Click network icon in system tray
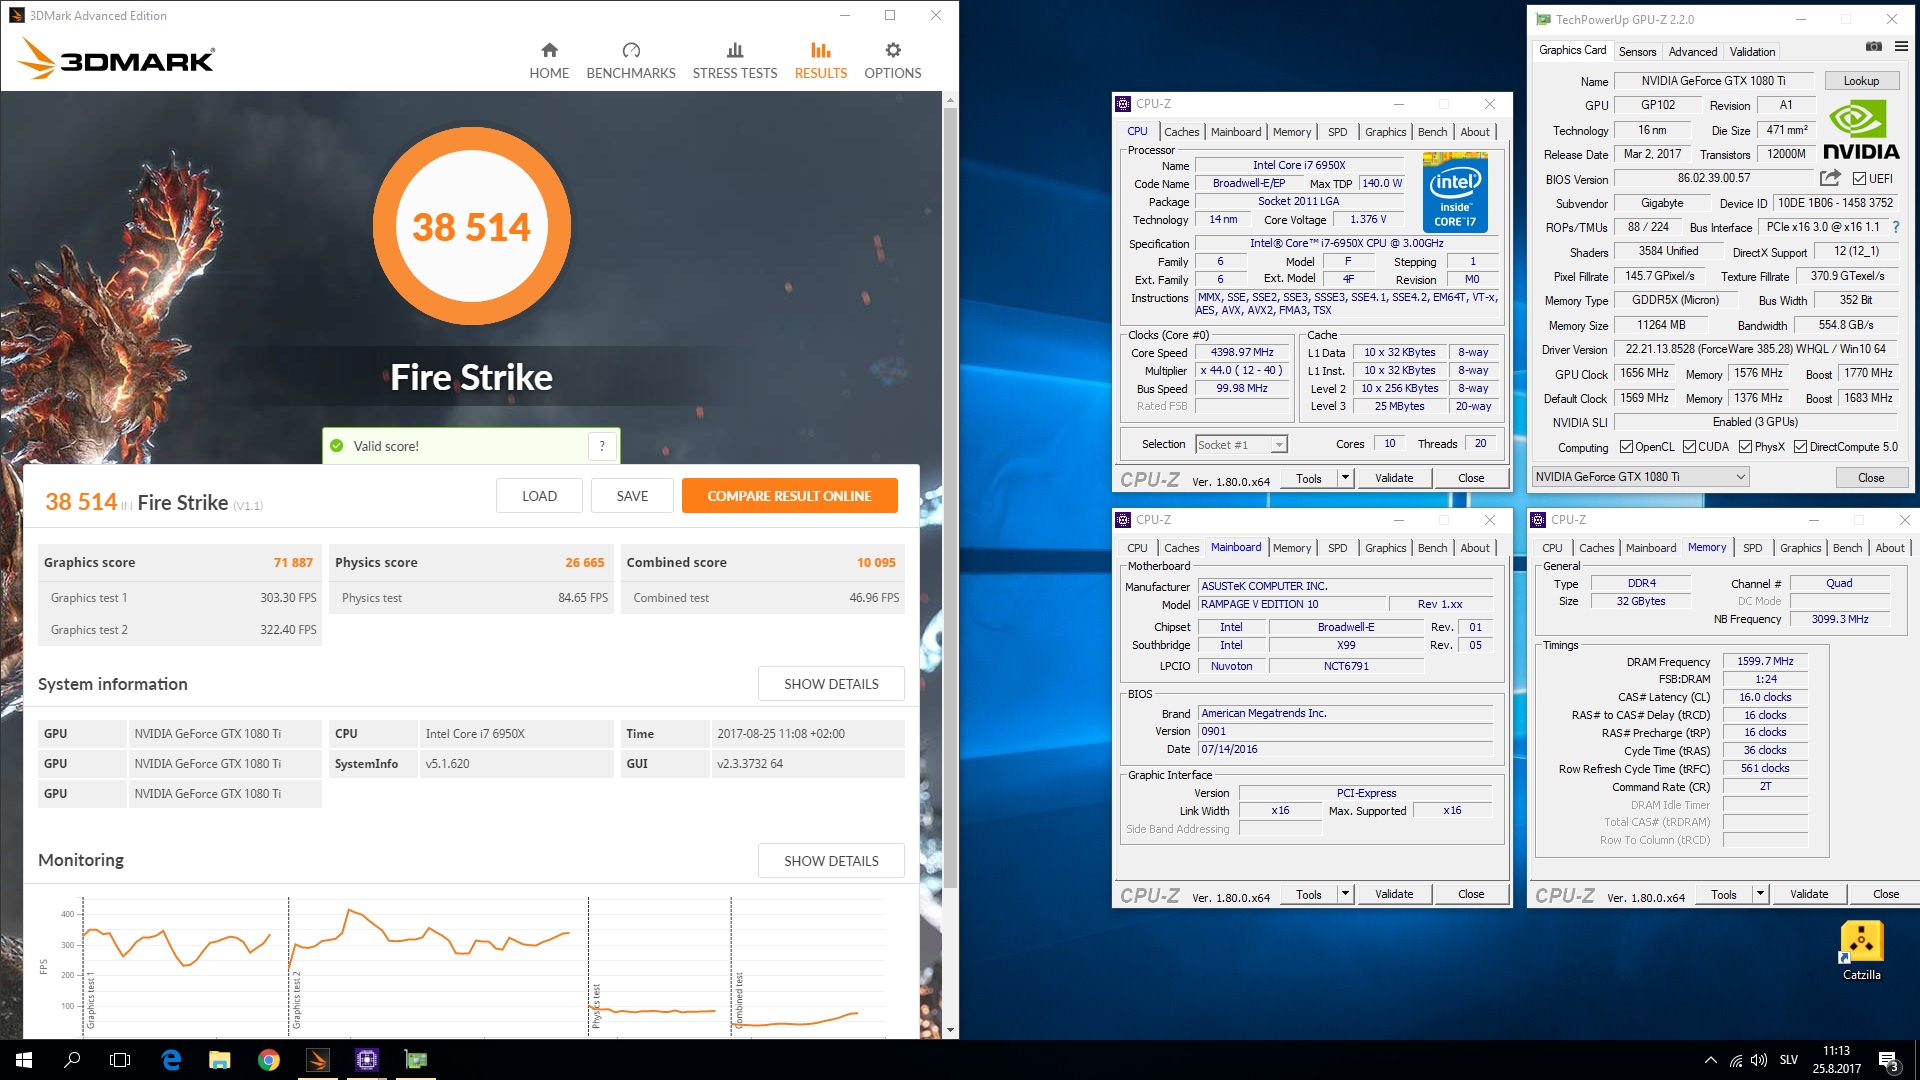Viewport: 1920px width, 1080px height. click(x=1736, y=1060)
